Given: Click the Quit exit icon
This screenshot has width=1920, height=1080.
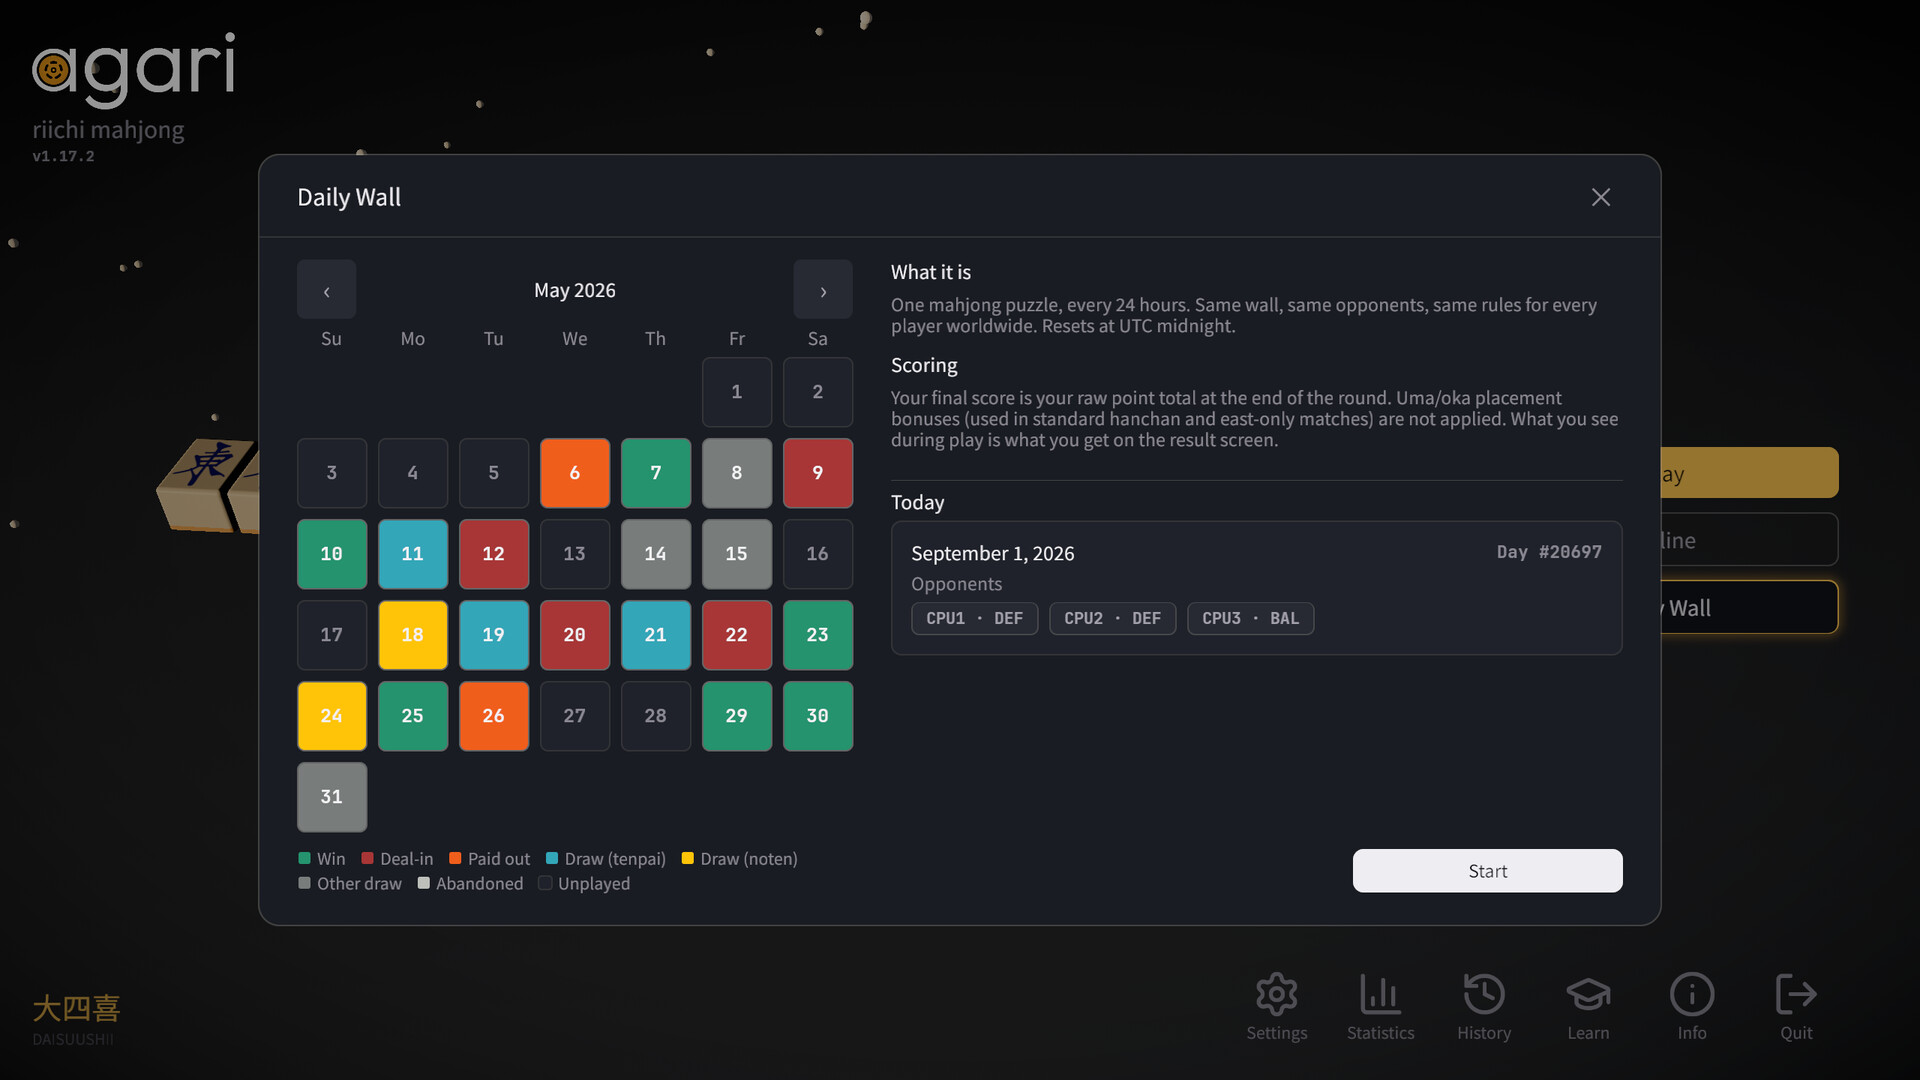Looking at the screenshot, I should pyautogui.click(x=1796, y=995).
